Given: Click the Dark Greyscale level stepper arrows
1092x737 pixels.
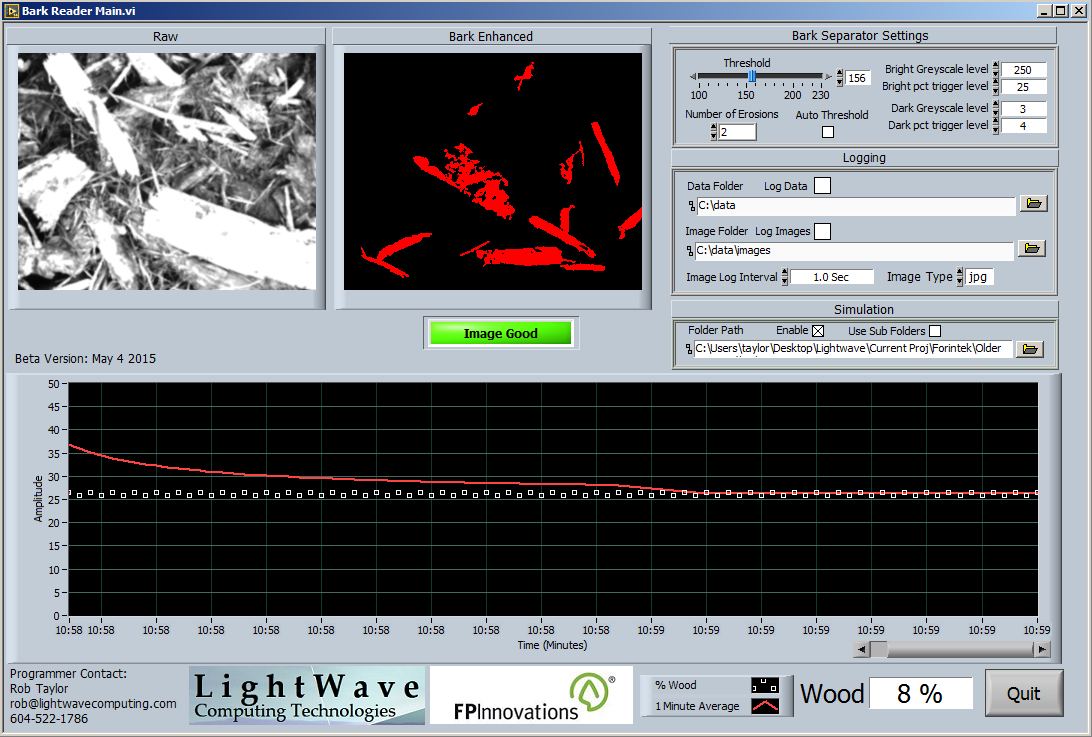Looking at the screenshot, I should [996, 108].
